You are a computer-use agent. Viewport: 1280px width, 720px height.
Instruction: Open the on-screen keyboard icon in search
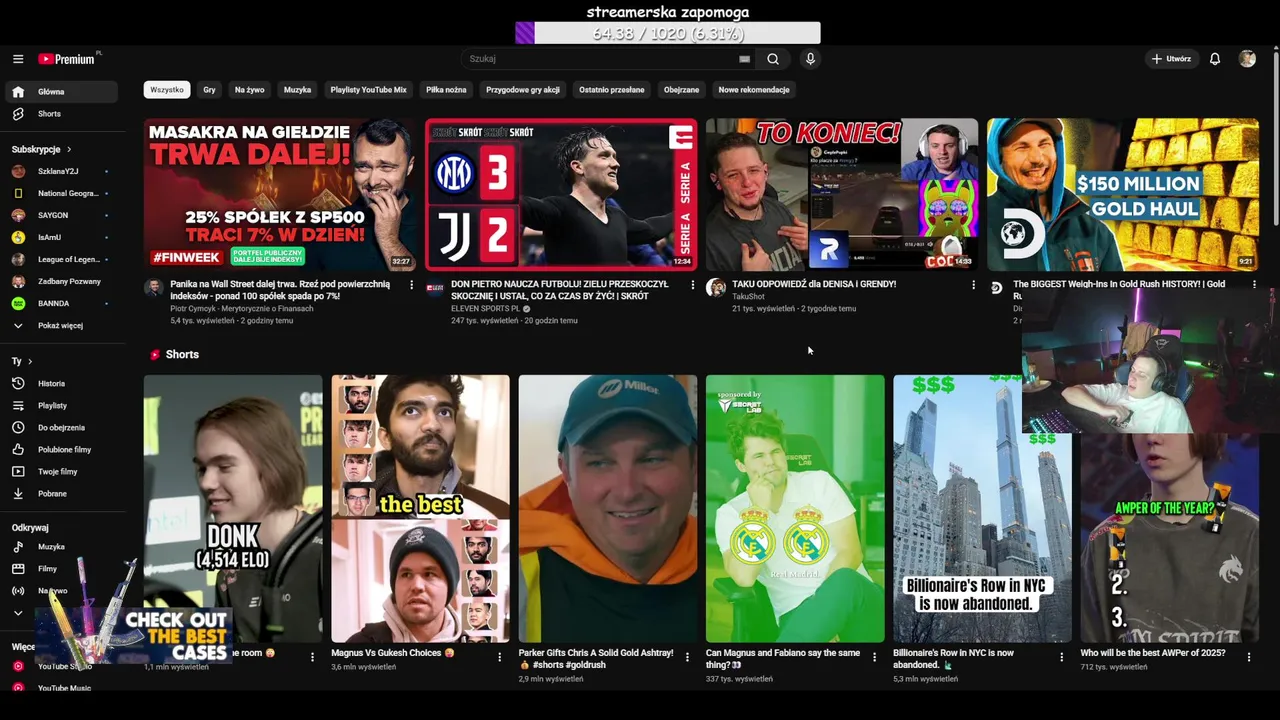click(x=744, y=59)
